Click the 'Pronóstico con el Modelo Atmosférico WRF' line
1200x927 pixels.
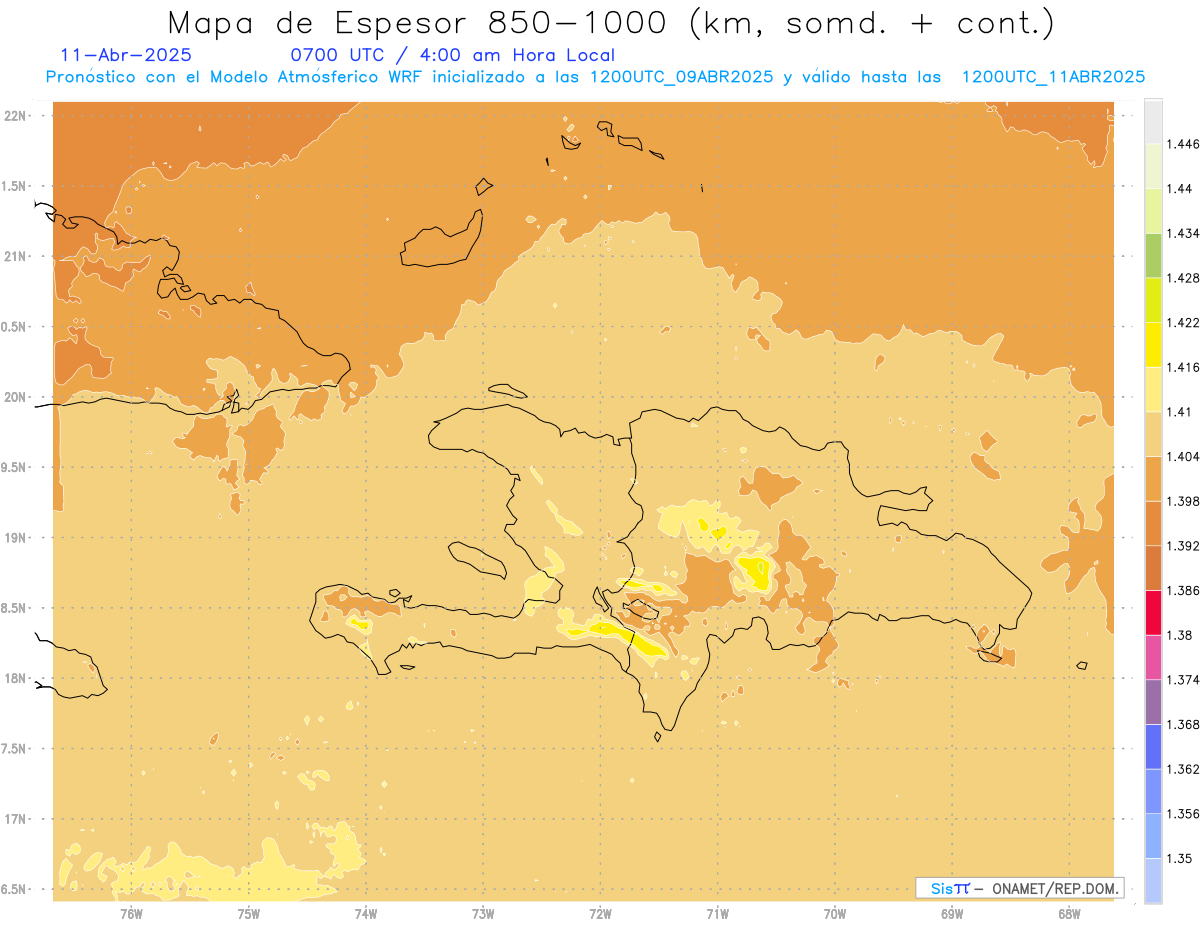pyautogui.click(x=595, y=77)
